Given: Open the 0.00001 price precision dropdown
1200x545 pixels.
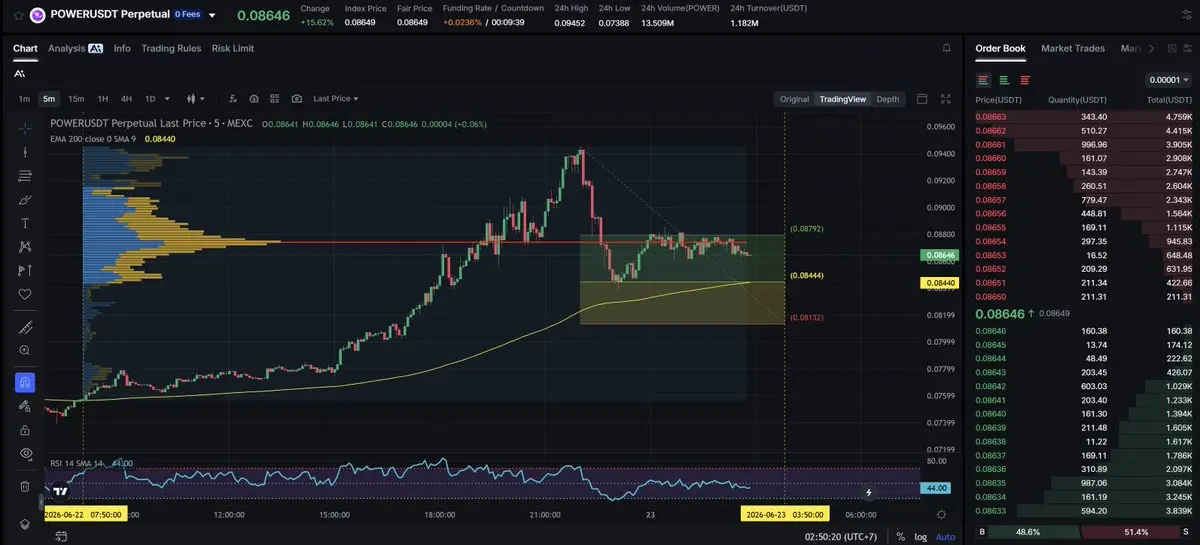Looking at the screenshot, I should tap(1168, 80).
